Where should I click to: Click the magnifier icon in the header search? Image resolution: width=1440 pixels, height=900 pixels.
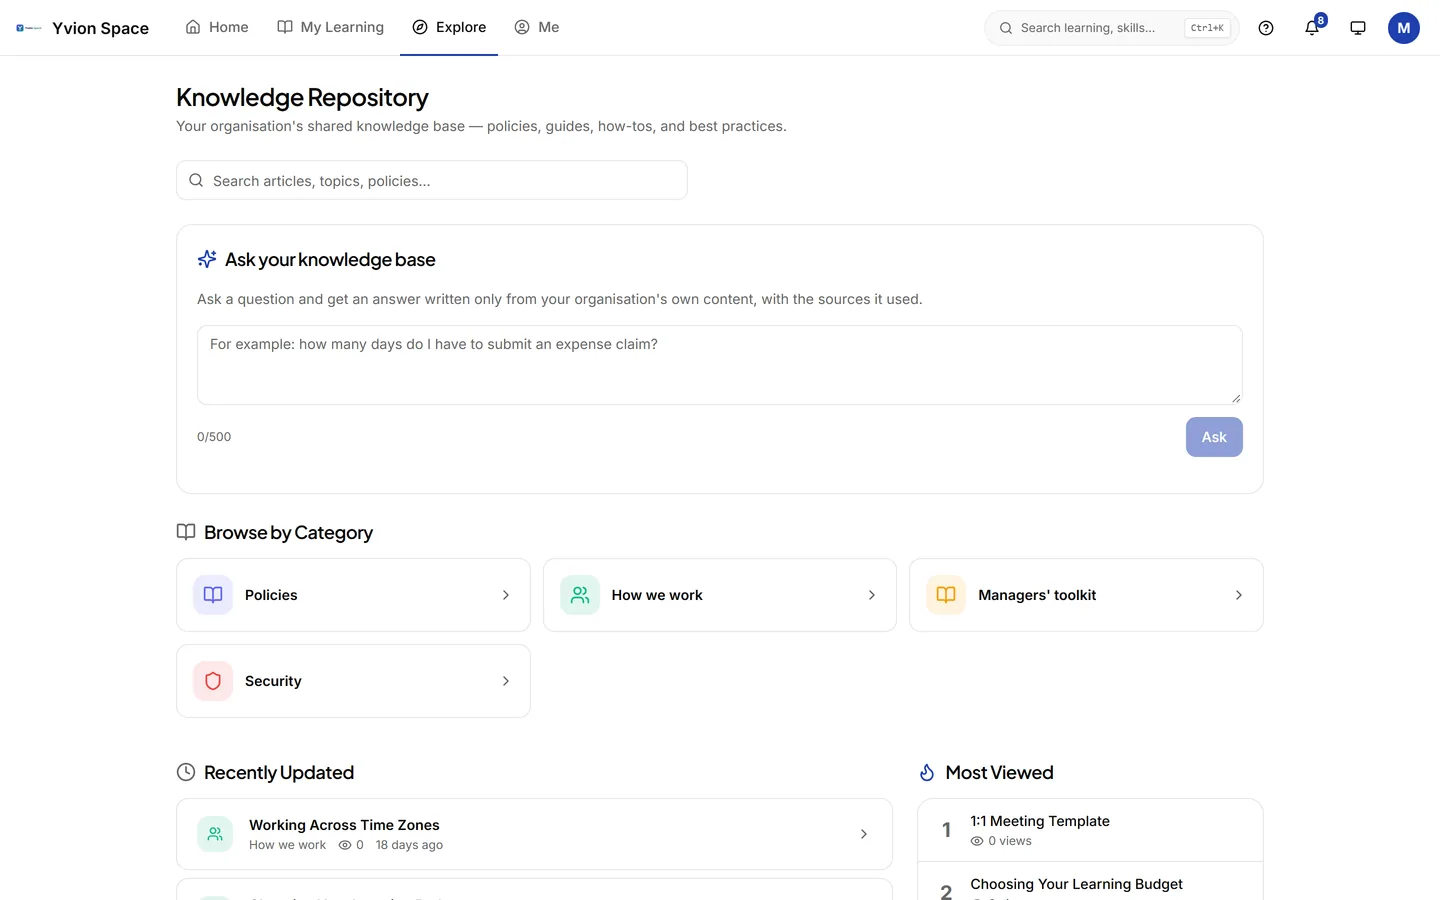pyautogui.click(x=1006, y=28)
